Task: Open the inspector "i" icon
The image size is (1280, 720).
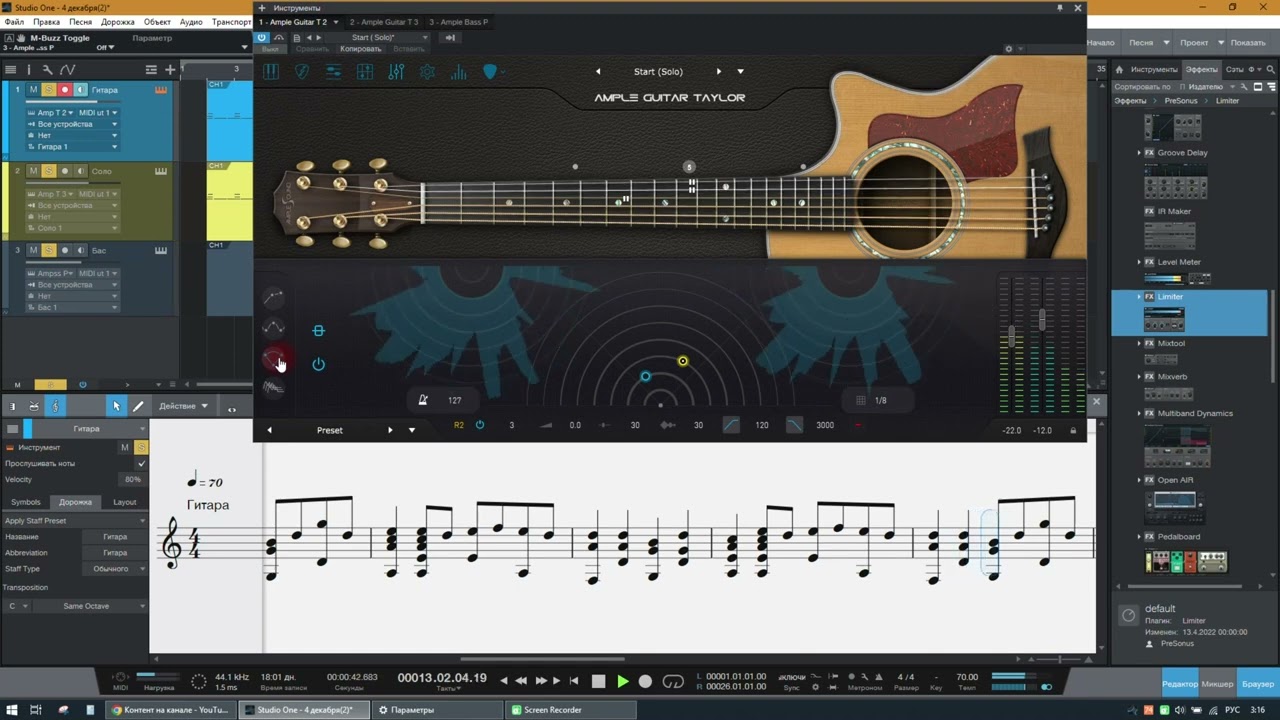Action: pyautogui.click(x=28, y=69)
